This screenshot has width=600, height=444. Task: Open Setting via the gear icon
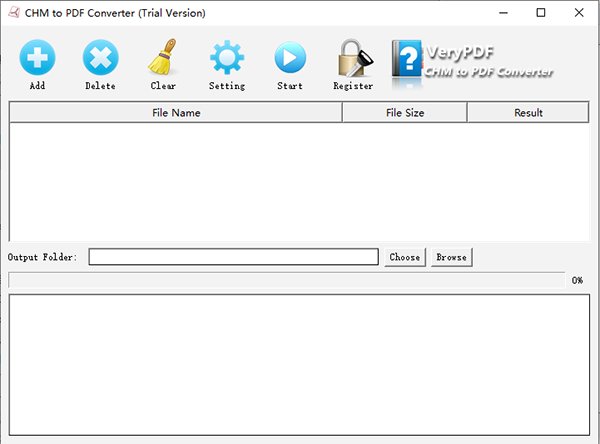226,58
